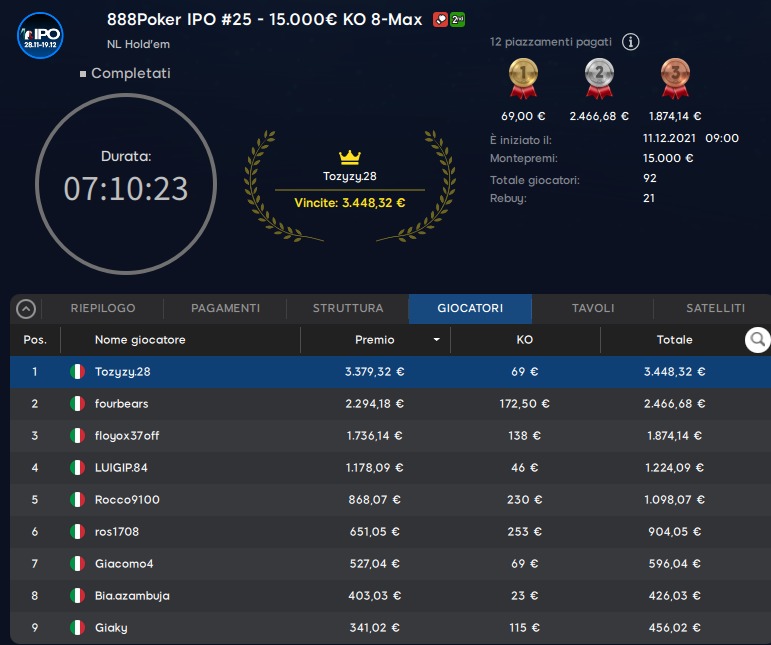
Task: Click the IPO tournament logo
Action: [40, 35]
